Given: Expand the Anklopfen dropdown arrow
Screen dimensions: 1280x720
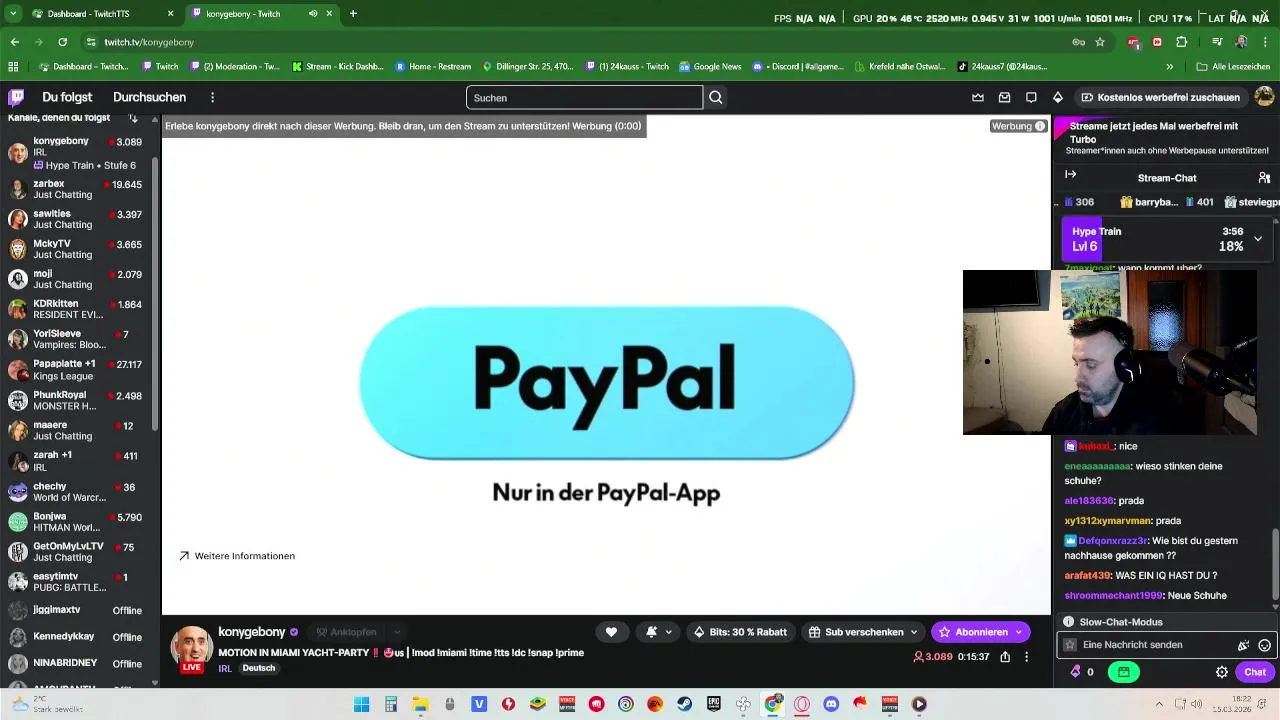Looking at the screenshot, I should (397, 632).
